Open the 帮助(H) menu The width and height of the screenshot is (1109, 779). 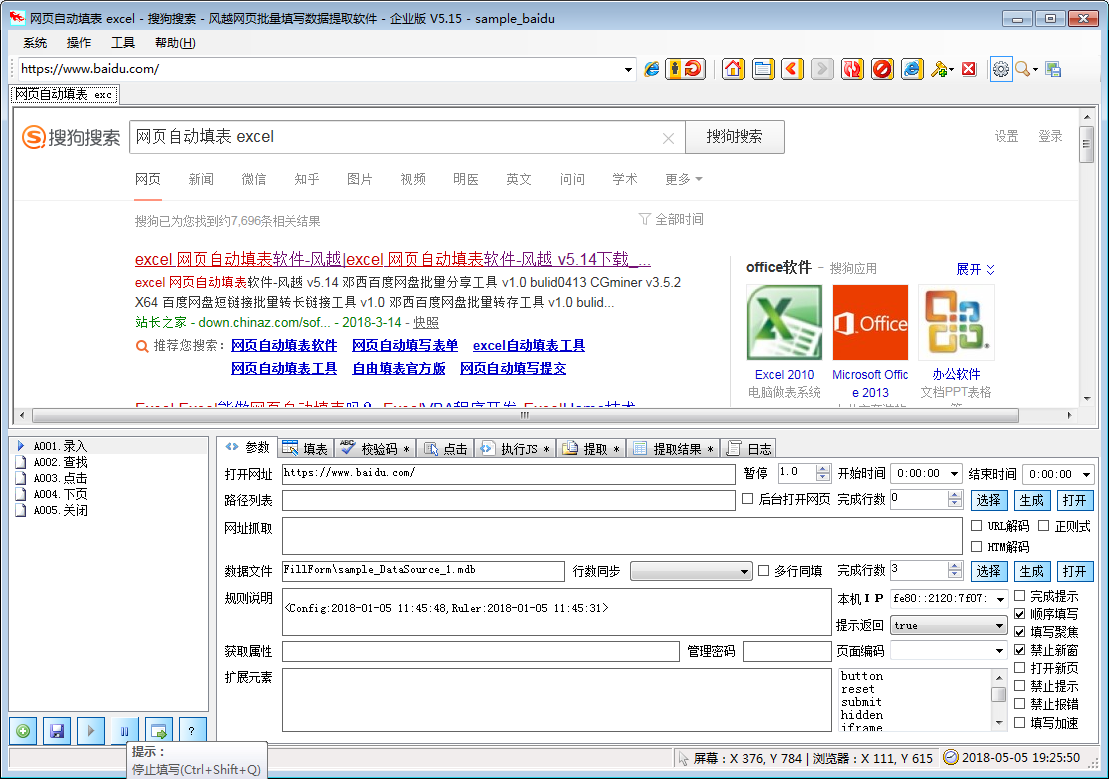(x=175, y=42)
